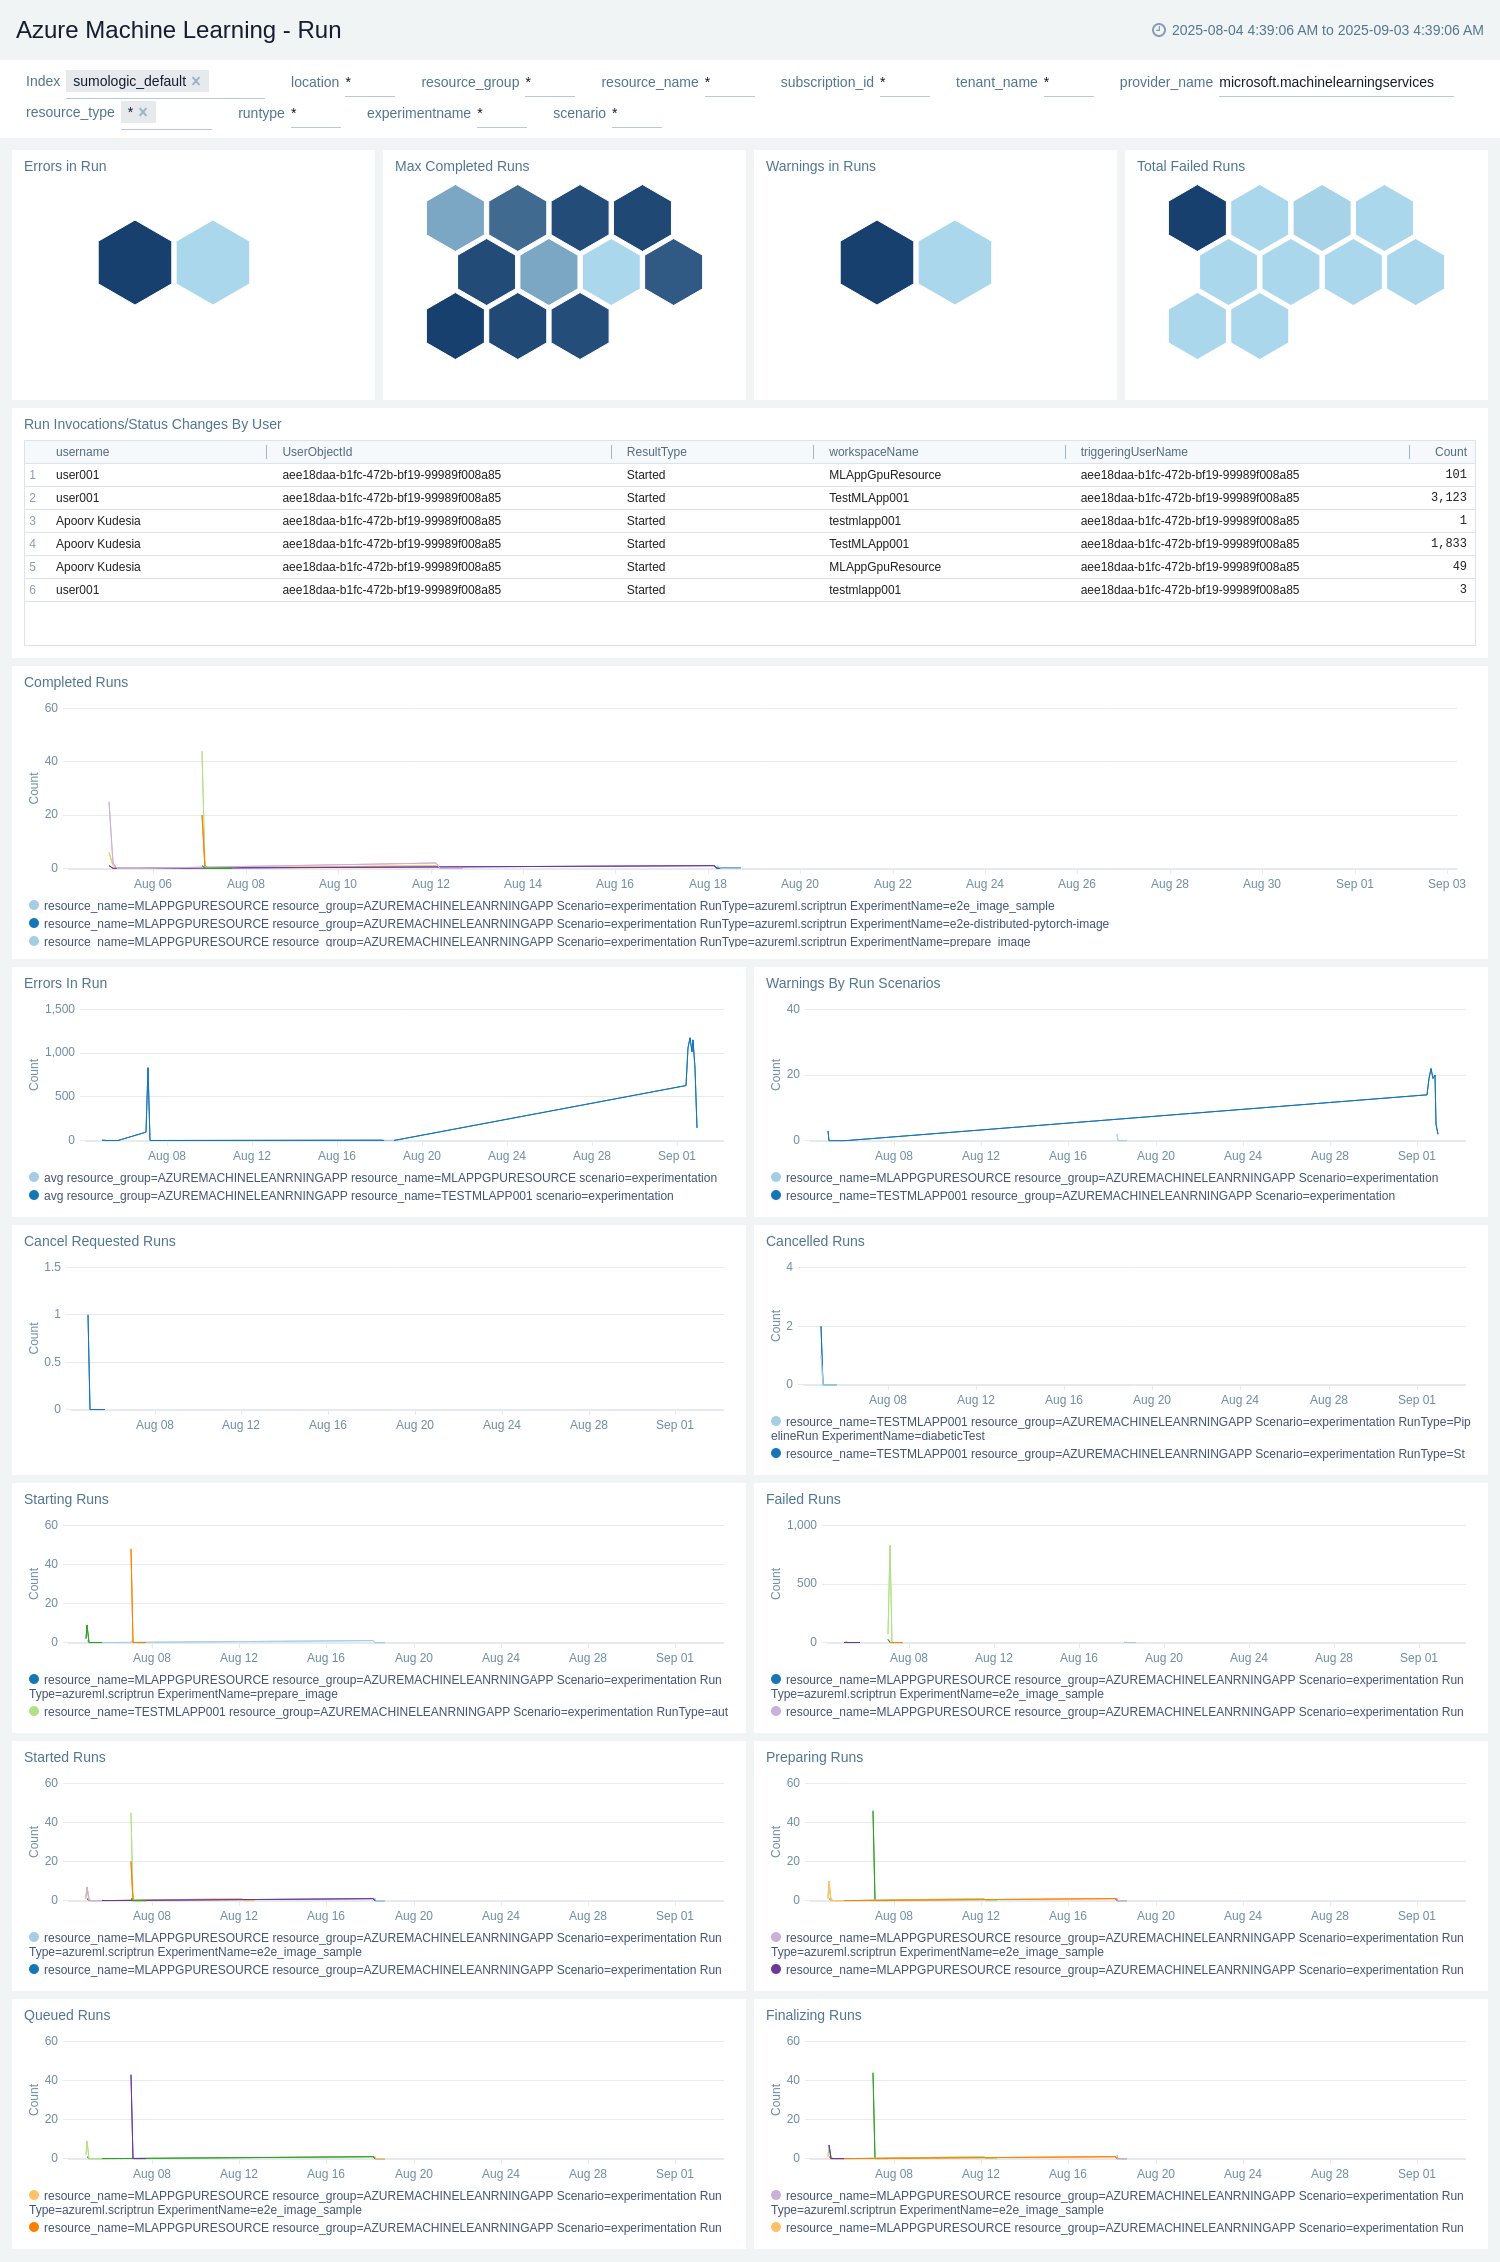
Task: Toggle the prepare_image legend entry in Completed Runs
Action: (530, 941)
